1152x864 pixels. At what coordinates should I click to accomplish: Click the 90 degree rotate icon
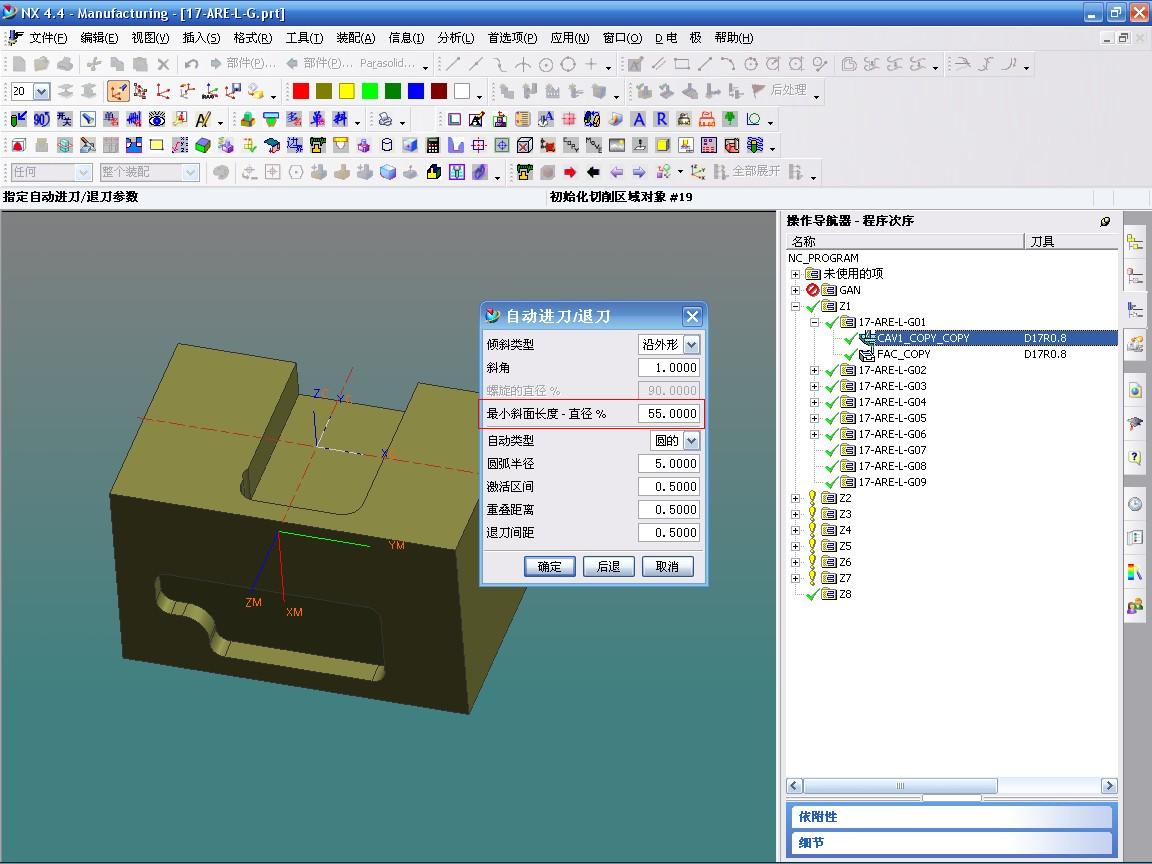42,119
